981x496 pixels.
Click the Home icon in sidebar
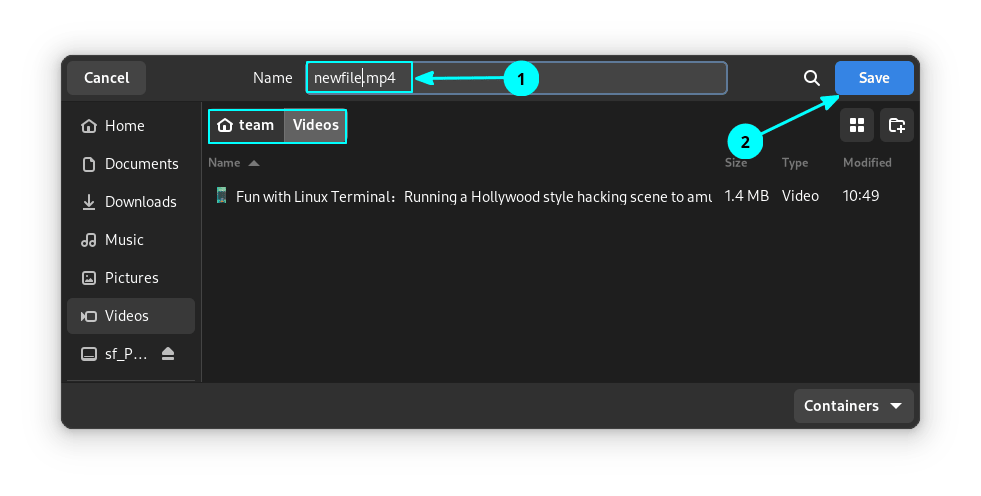(89, 126)
